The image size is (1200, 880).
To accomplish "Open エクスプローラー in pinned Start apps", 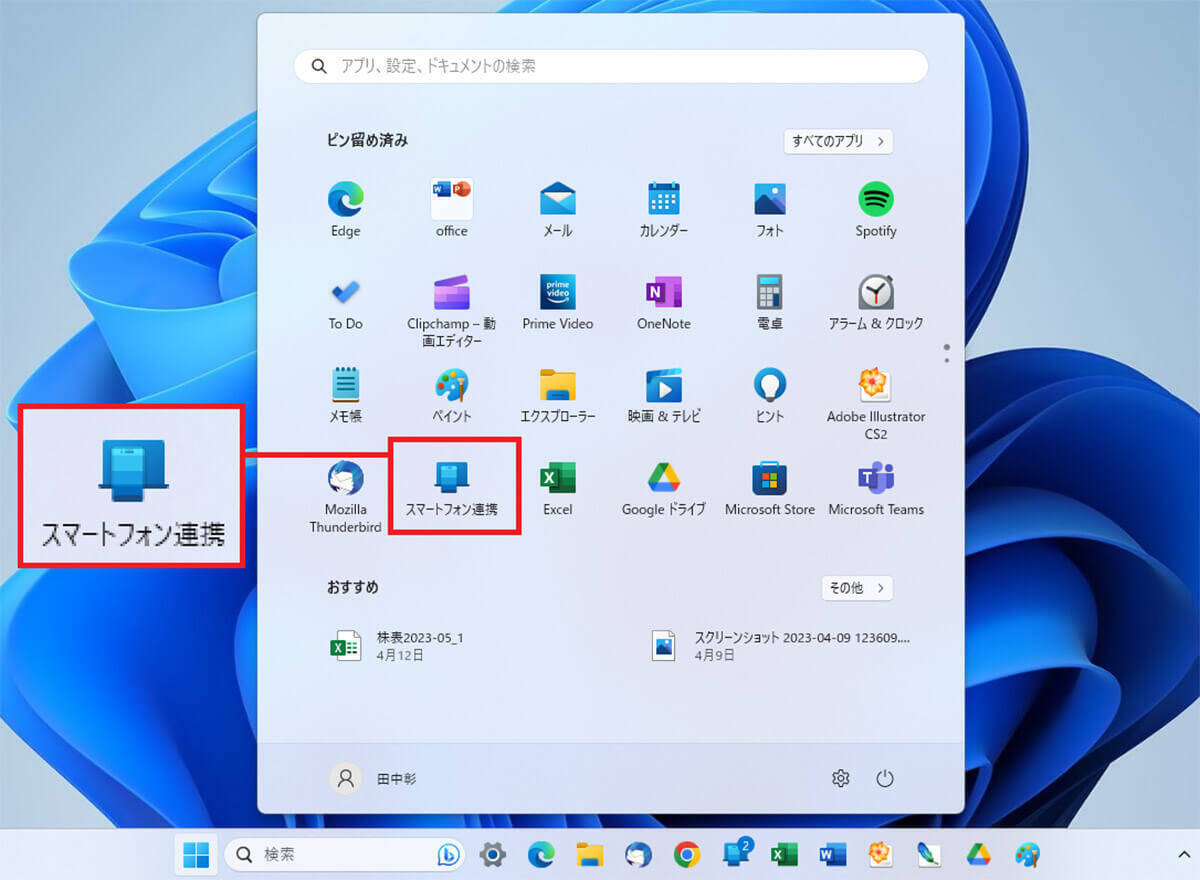I will [x=557, y=395].
